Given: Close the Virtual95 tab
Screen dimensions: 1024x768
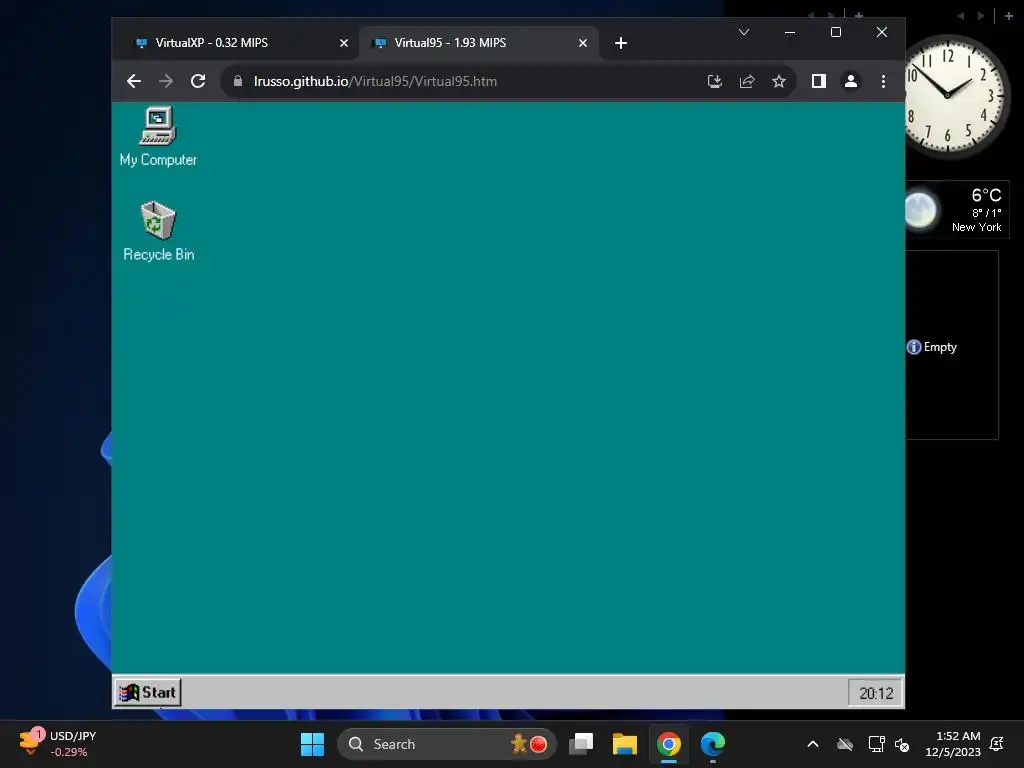Looking at the screenshot, I should tap(583, 43).
